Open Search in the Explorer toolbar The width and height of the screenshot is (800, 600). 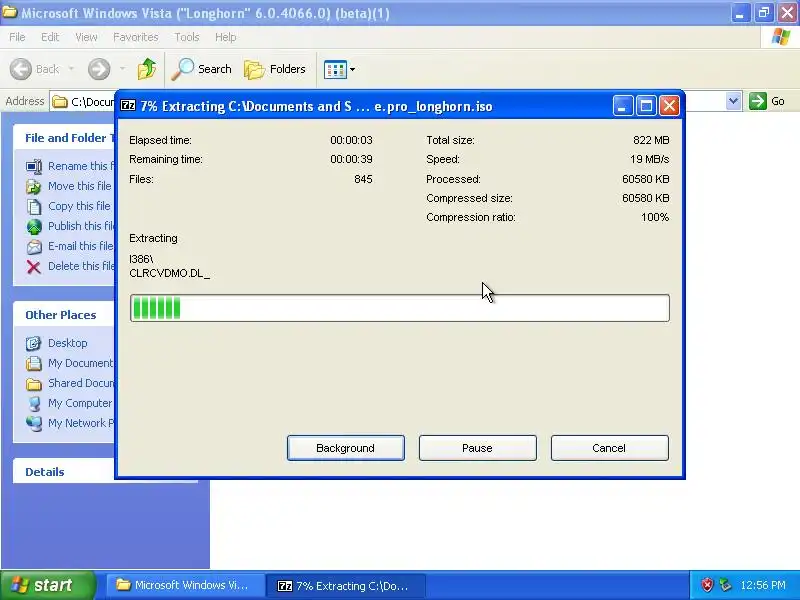click(x=202, y=69)
